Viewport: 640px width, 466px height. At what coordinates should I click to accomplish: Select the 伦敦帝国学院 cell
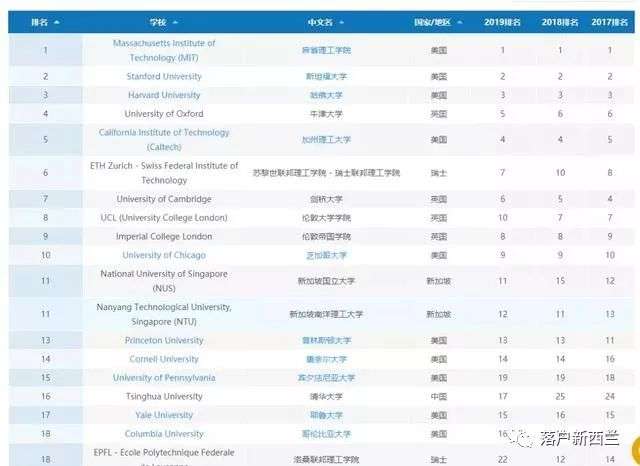point(326,237)
